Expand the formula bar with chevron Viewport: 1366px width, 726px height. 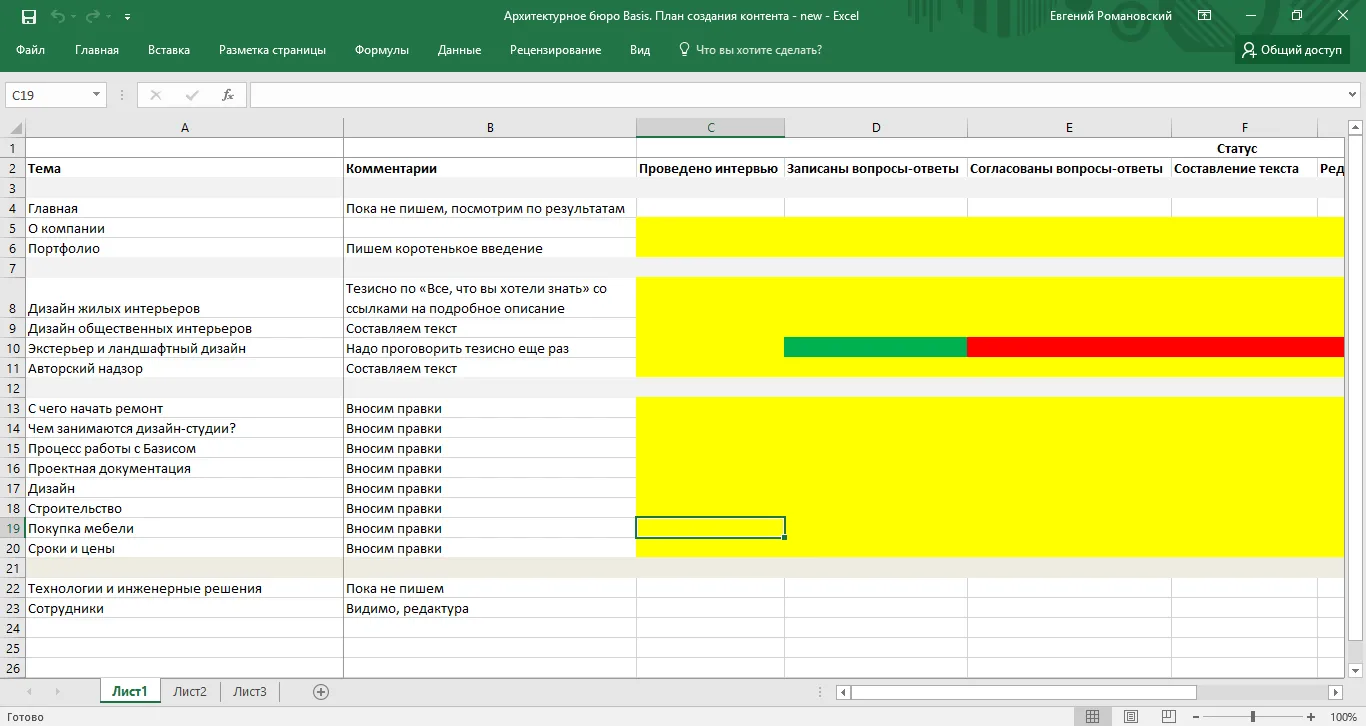tap(1353, 95)
